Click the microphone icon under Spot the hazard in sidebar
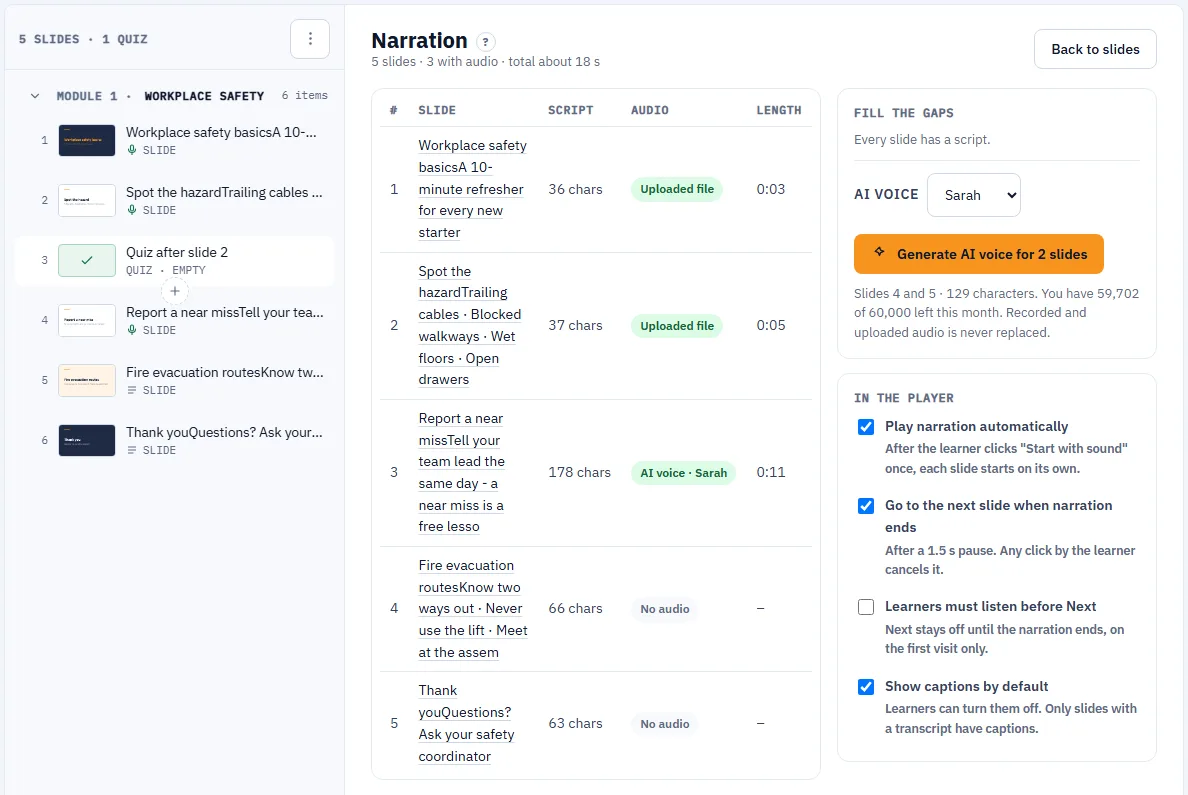Screen dimensions: 1188x795 [132, 210]
